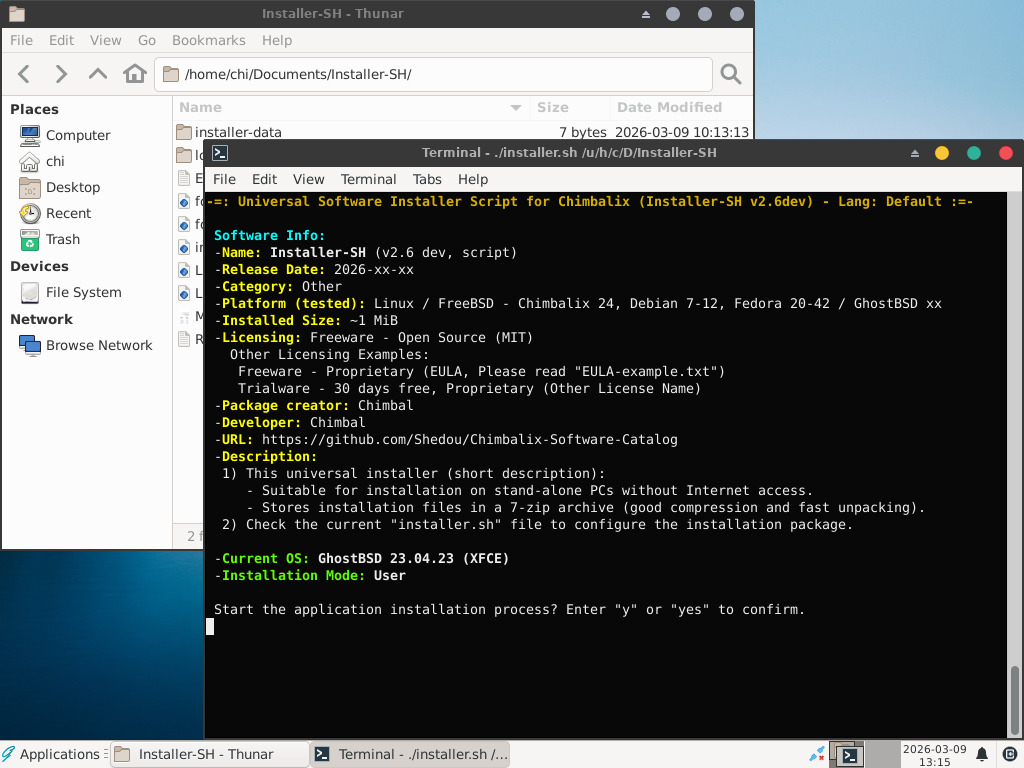
Task: Click the Thunar location path field
Action: click(x=434, y=74)
